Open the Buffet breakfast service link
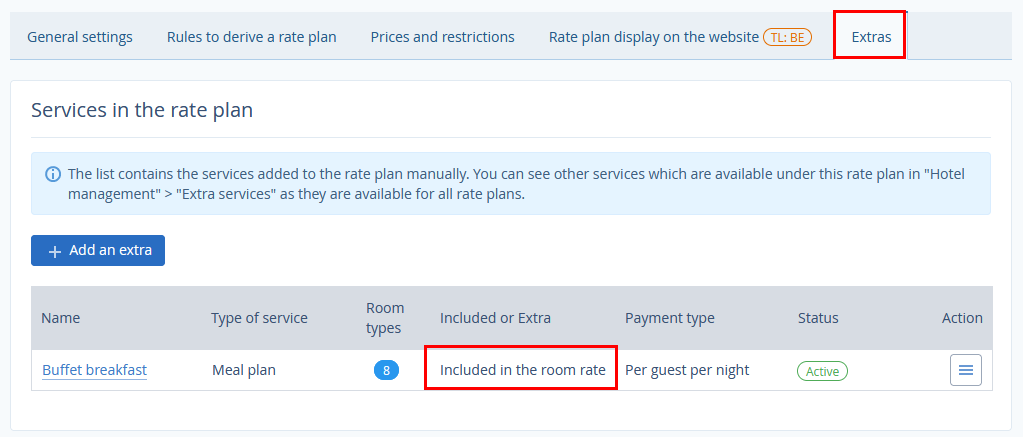 94,370
